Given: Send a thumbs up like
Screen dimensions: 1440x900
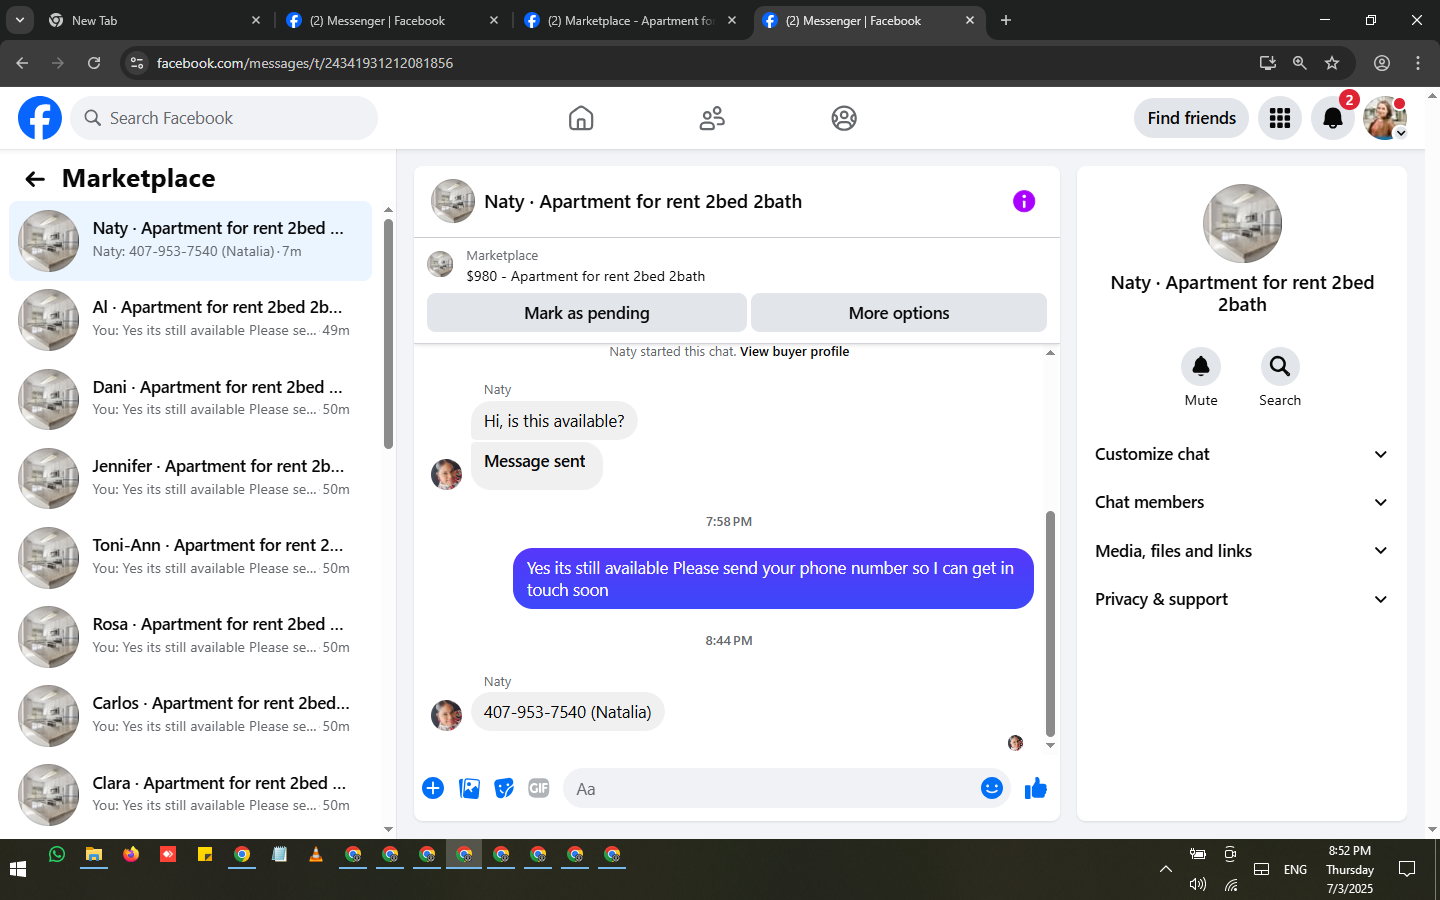Looking at the screenshot, I should coord(1036,788).
